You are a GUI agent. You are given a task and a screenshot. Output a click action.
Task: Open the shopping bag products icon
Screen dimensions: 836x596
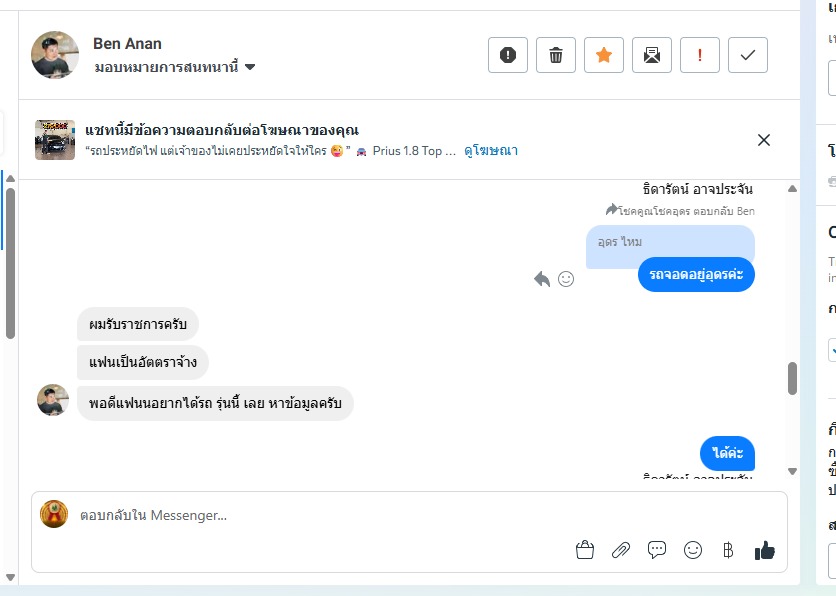coord(585,549)
